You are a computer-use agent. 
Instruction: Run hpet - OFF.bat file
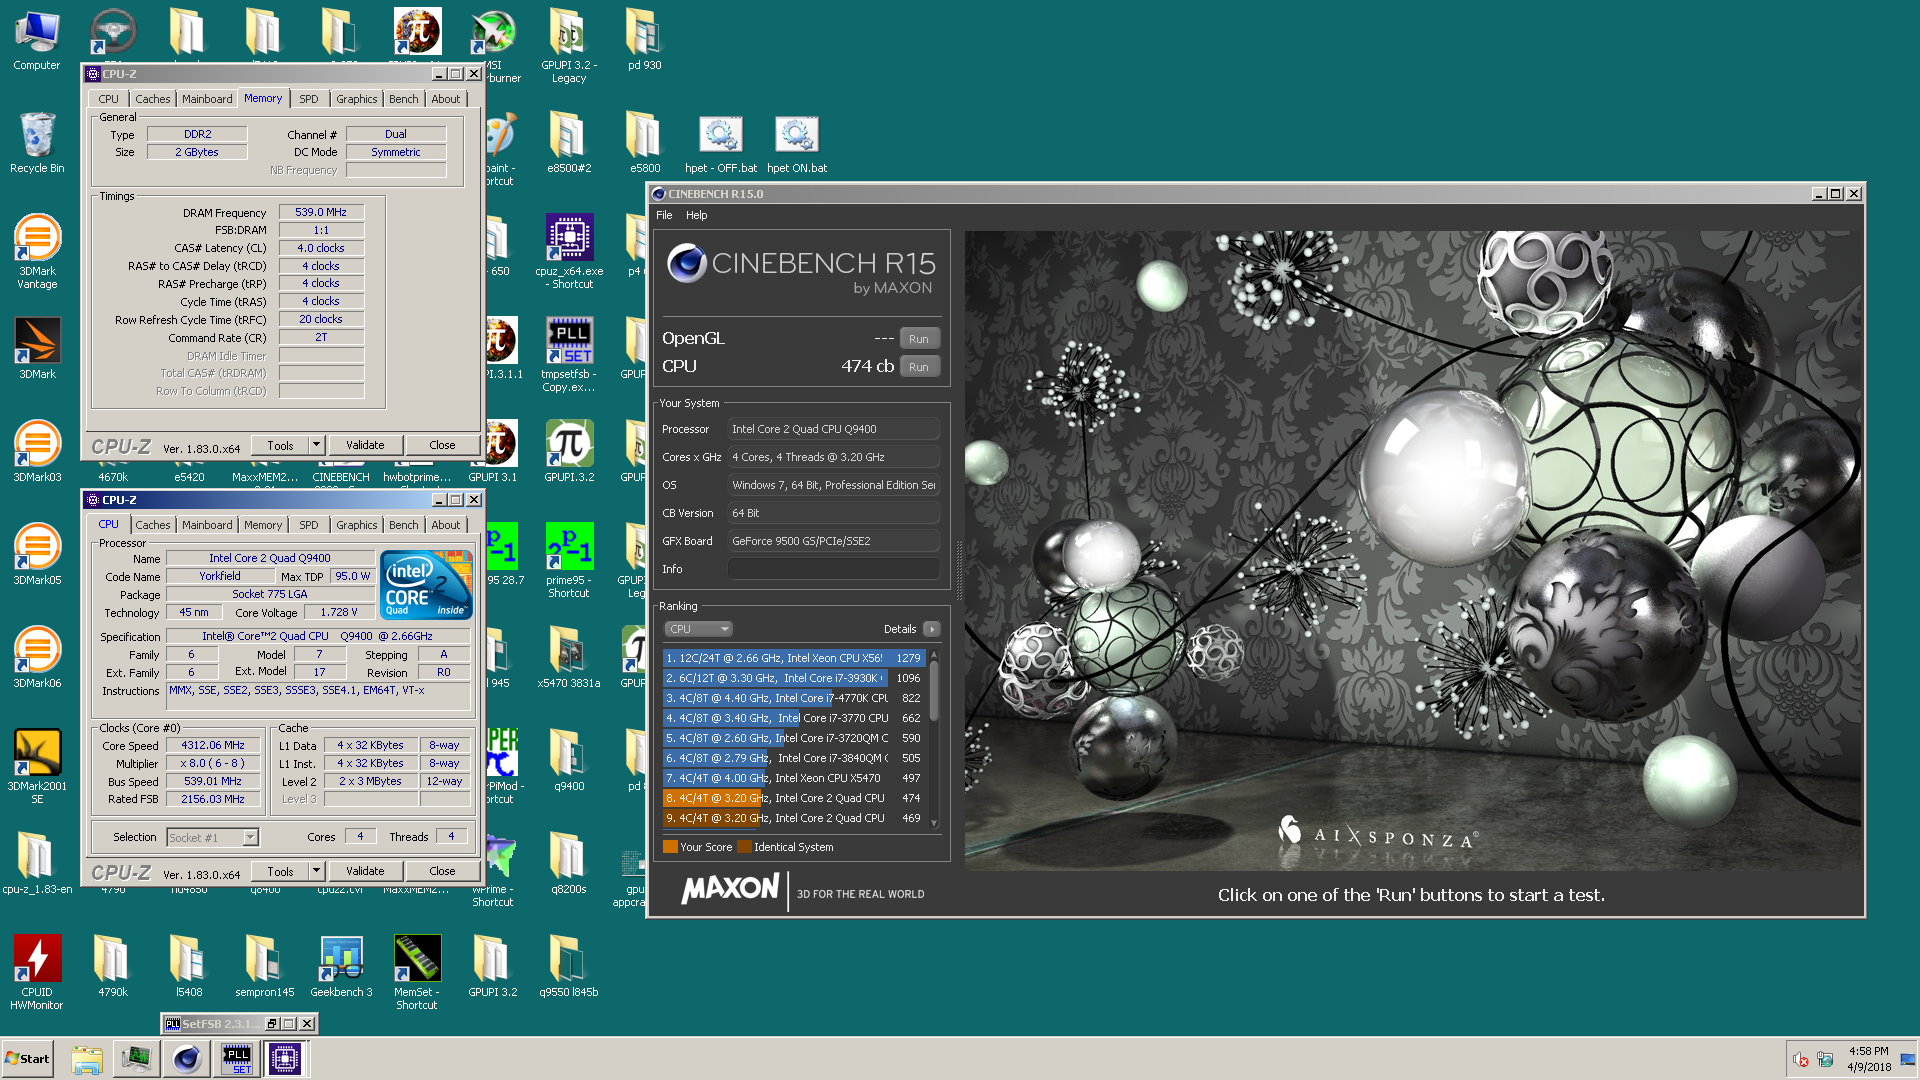coord(721,143)
